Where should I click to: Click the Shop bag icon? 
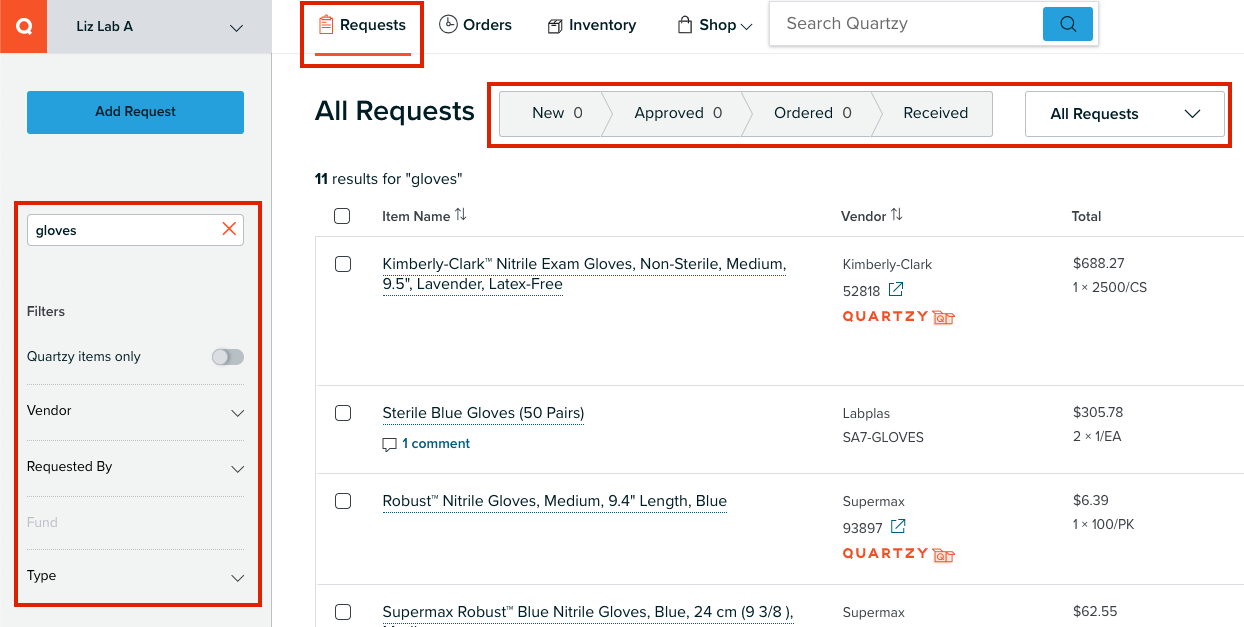pos(685,25)
